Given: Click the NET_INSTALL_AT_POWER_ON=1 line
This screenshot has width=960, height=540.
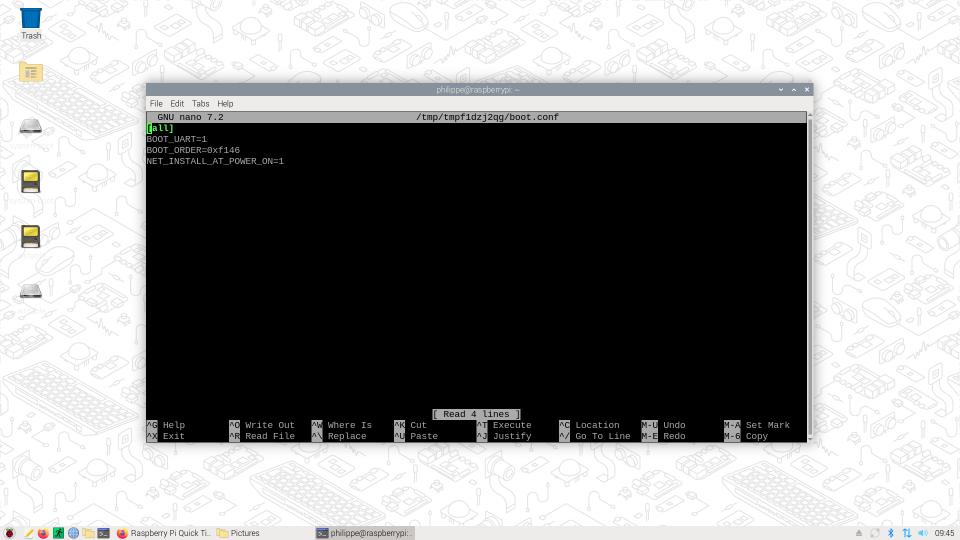Looking at the screenshot, I should tap(215, 161).
